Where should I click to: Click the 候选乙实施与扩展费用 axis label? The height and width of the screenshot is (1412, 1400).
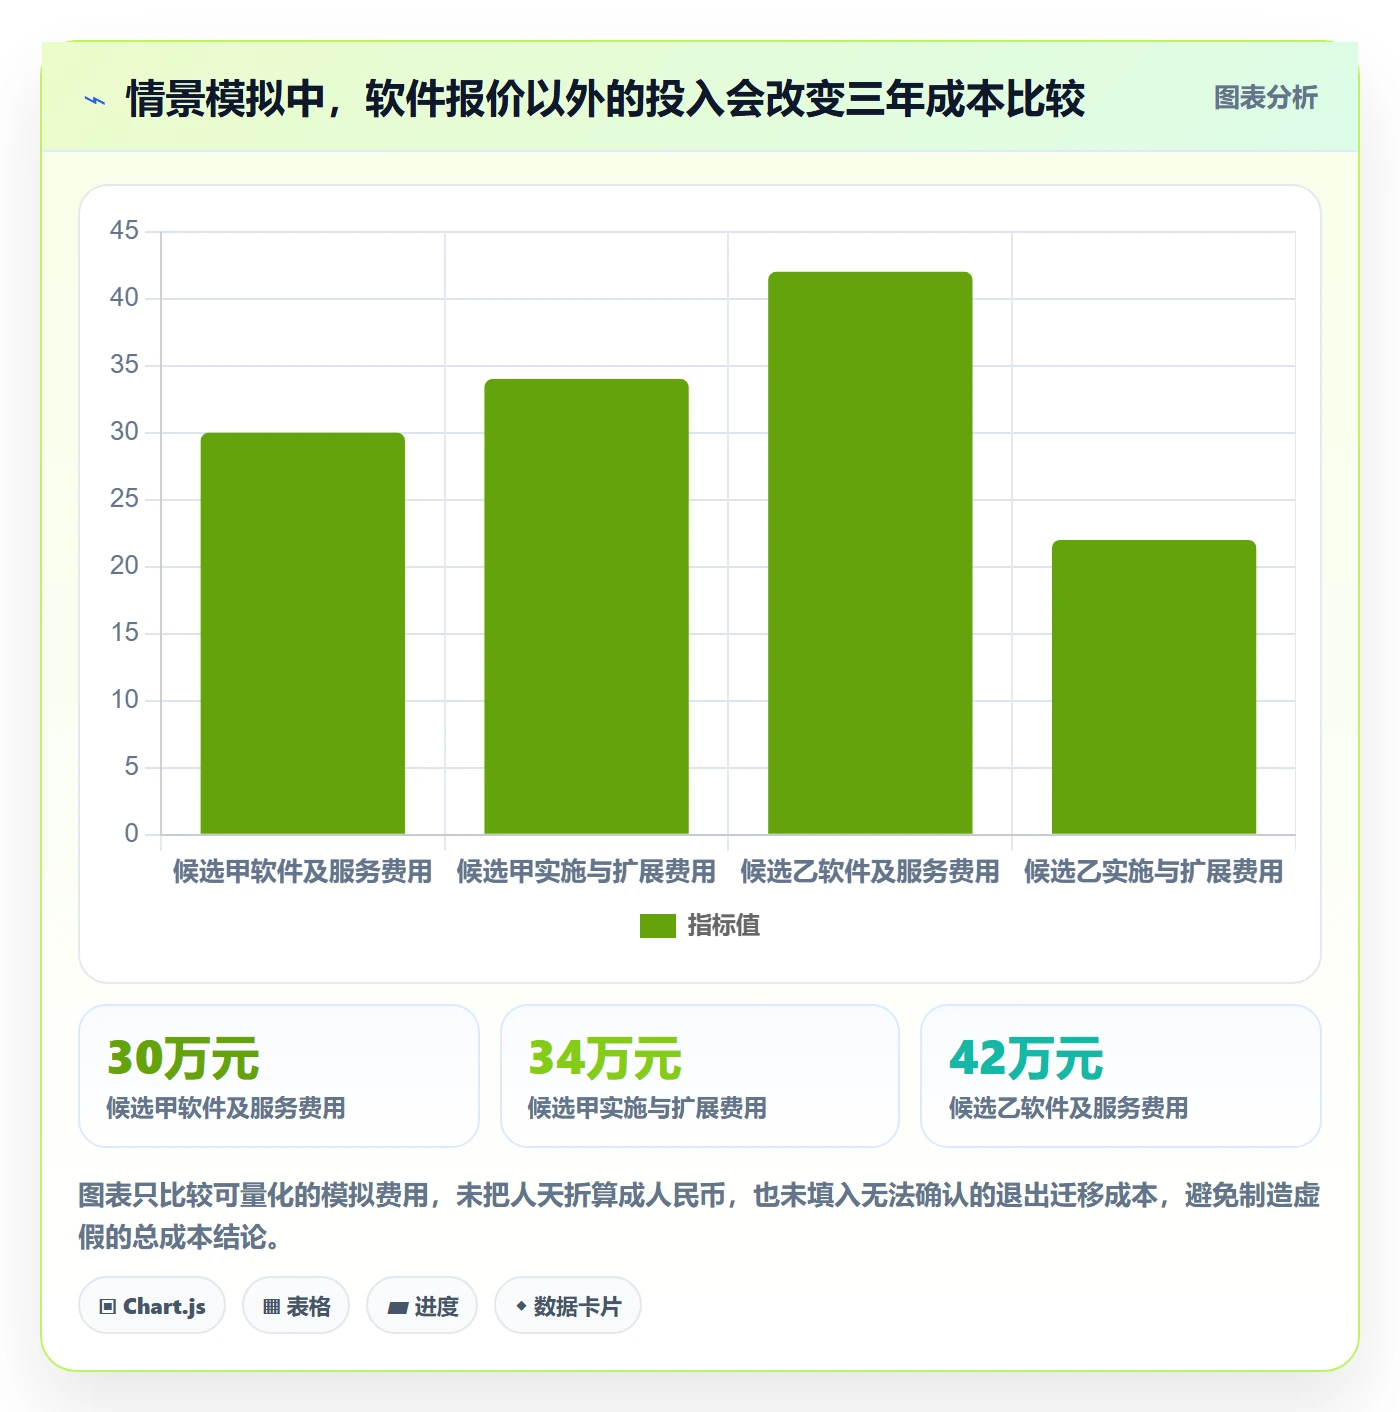point(1154,872)
